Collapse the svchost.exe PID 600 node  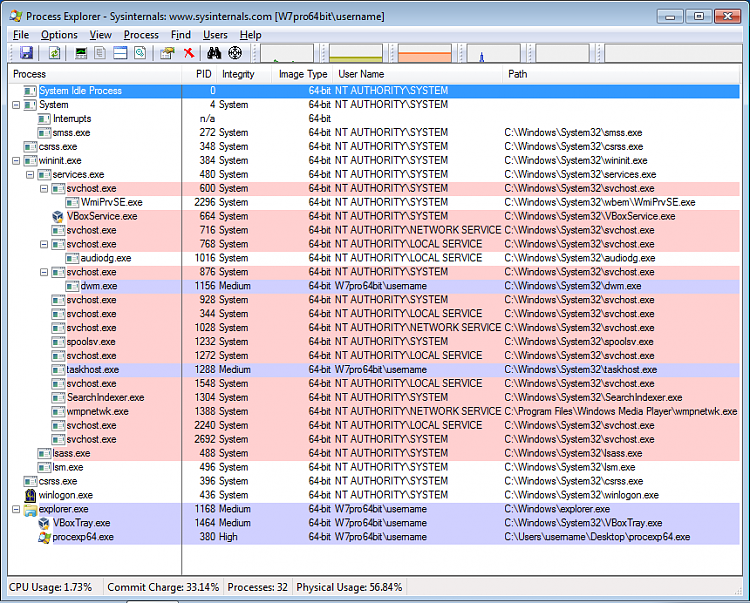[x=44, y=188]
